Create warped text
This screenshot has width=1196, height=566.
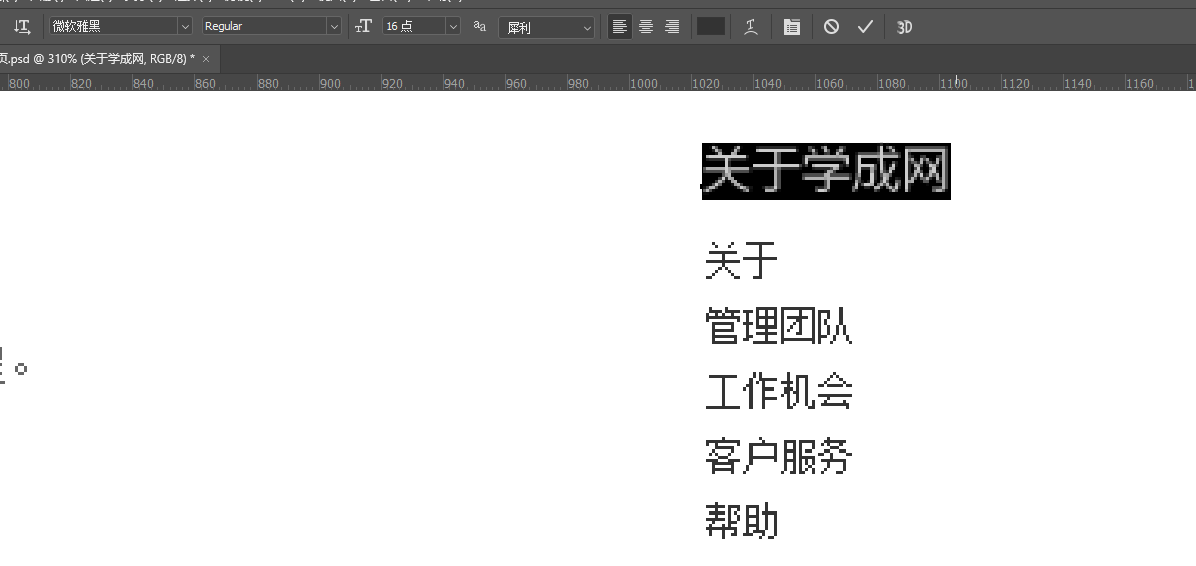point(751,27)
